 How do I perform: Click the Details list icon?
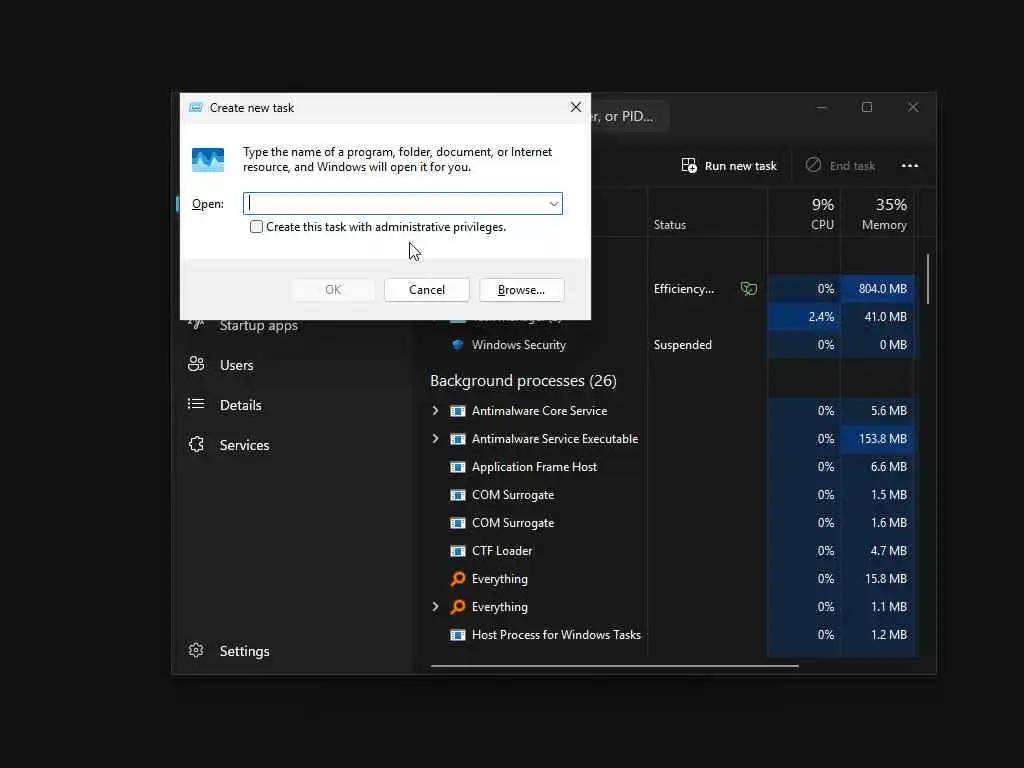[x=196, y=404]
